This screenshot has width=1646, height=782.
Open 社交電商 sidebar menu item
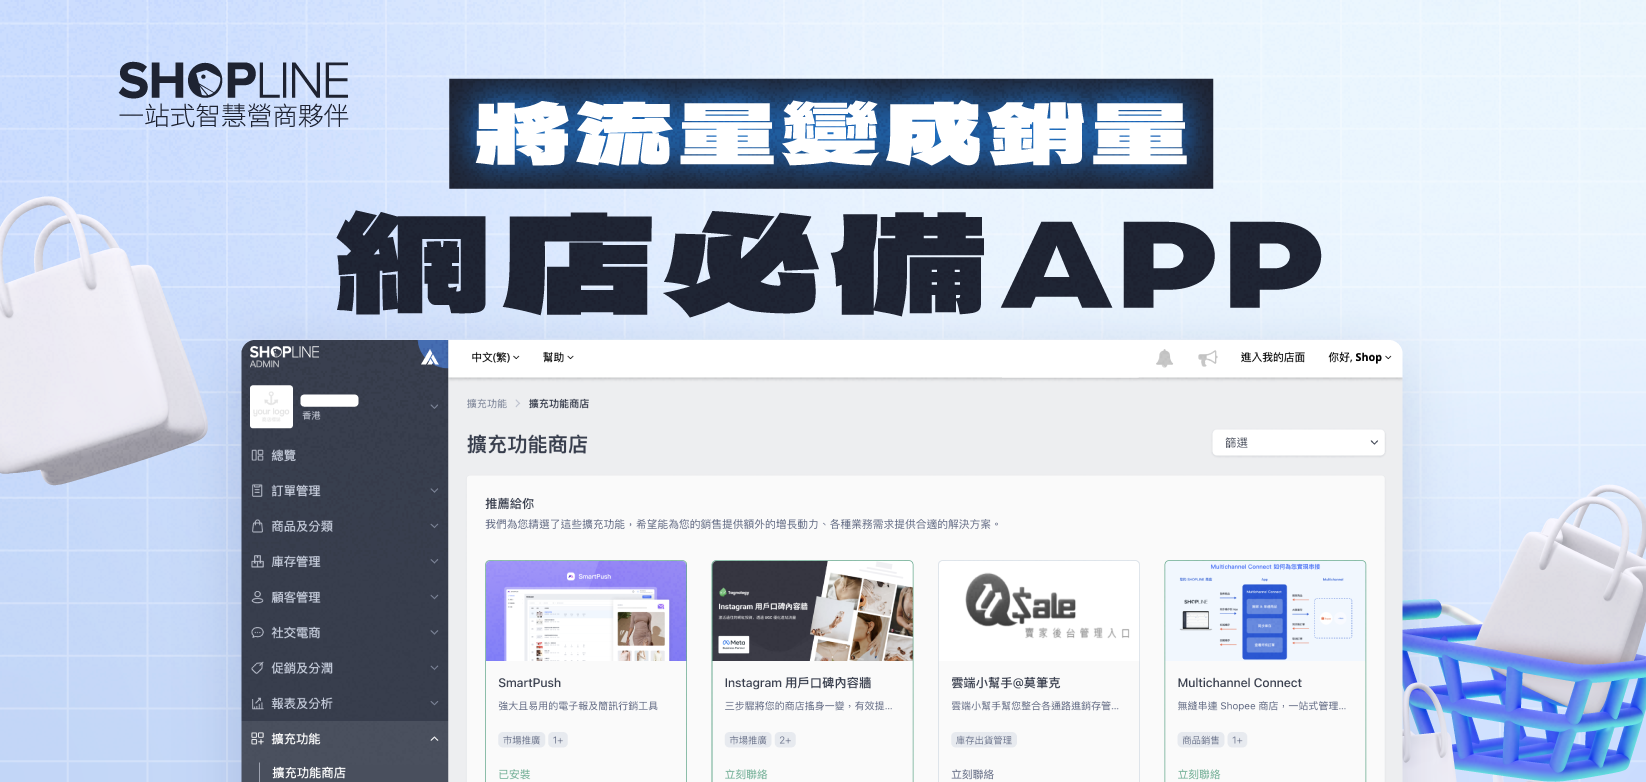(x=344, y=633)
